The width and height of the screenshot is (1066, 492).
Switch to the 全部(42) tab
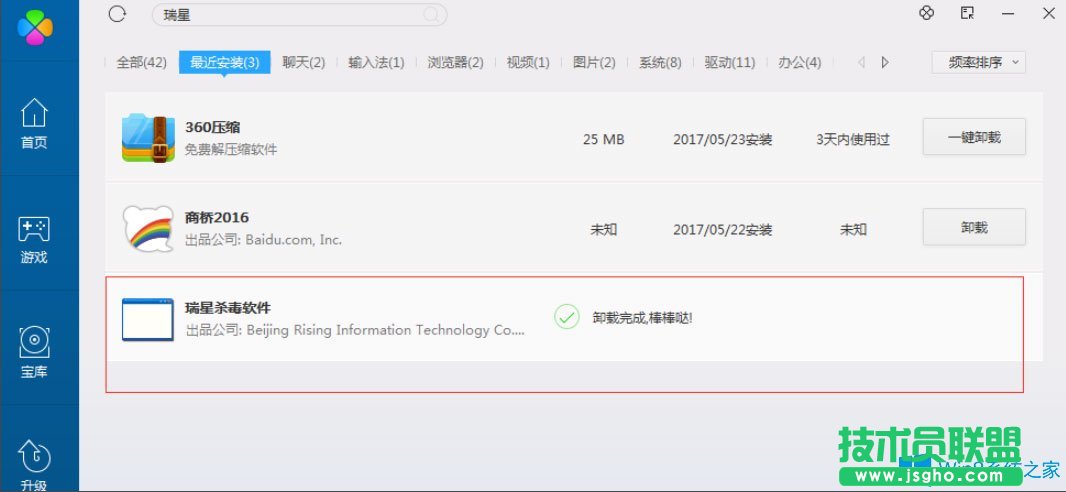pyautogui.click(x=141, y=63)
